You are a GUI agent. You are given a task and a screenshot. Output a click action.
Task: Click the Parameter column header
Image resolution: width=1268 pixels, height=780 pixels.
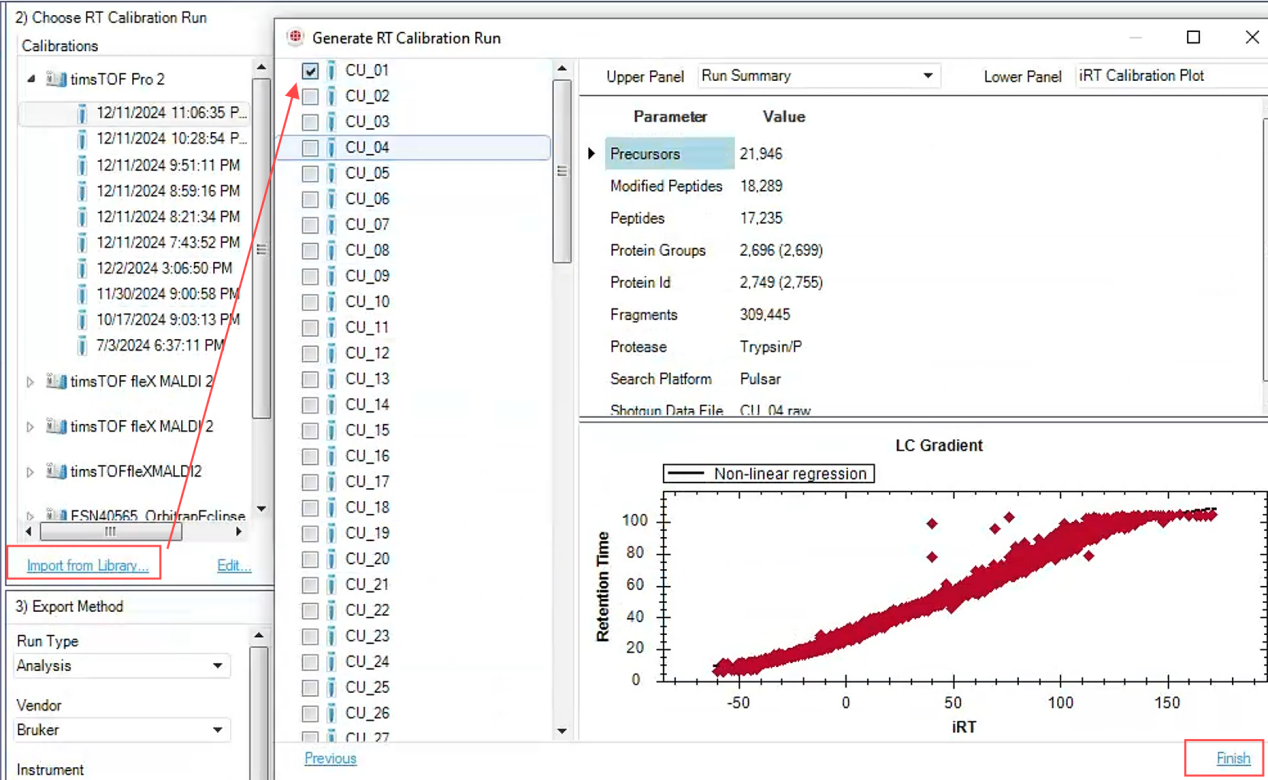670,117
